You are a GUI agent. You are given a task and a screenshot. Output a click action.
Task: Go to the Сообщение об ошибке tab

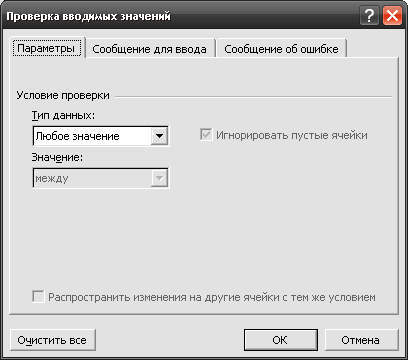tap(281, 49)
